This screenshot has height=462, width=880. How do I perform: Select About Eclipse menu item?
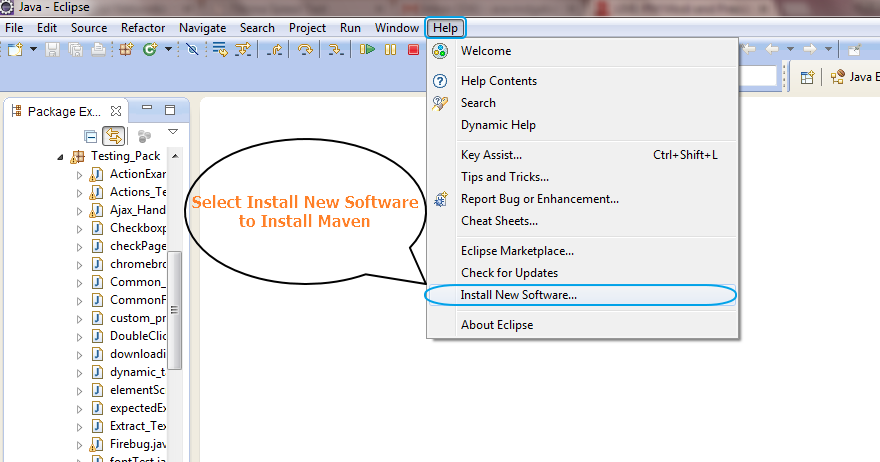[x=582, y=325]
